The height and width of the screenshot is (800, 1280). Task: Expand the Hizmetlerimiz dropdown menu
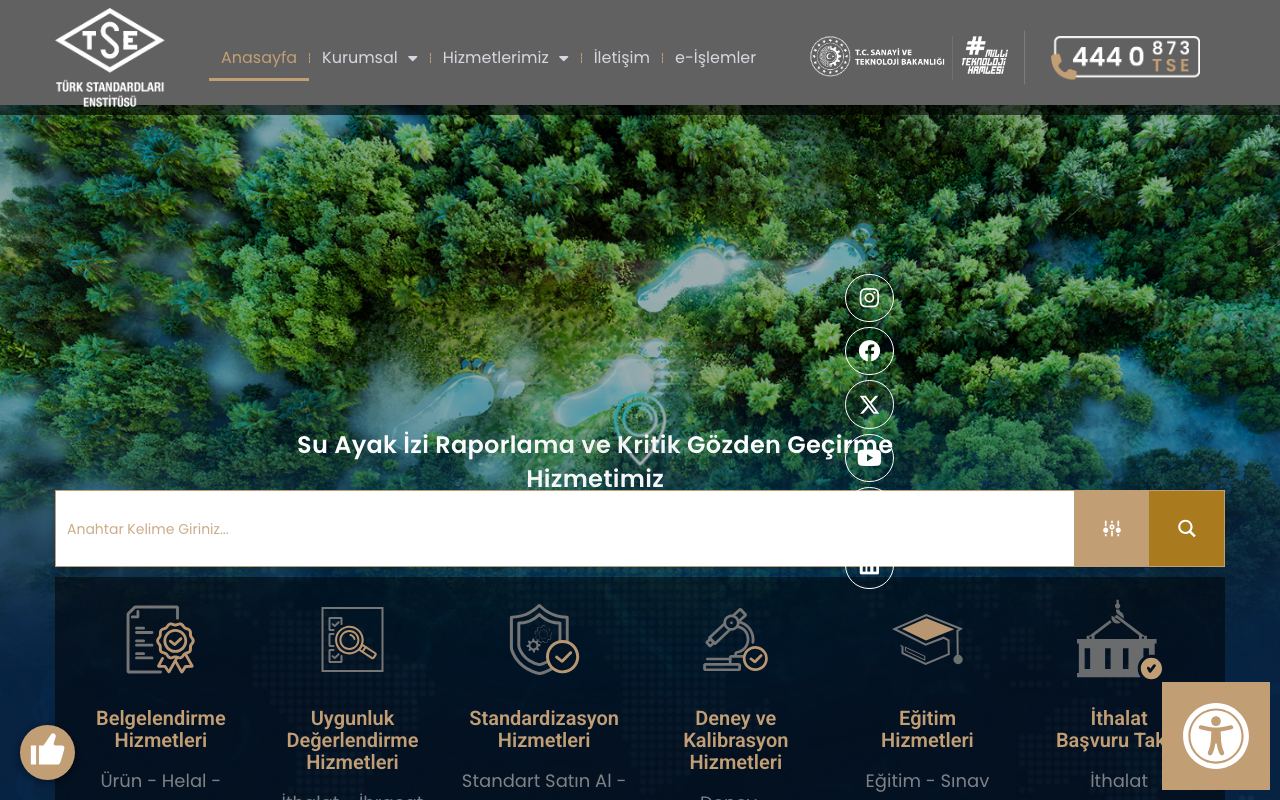[505, 58]
